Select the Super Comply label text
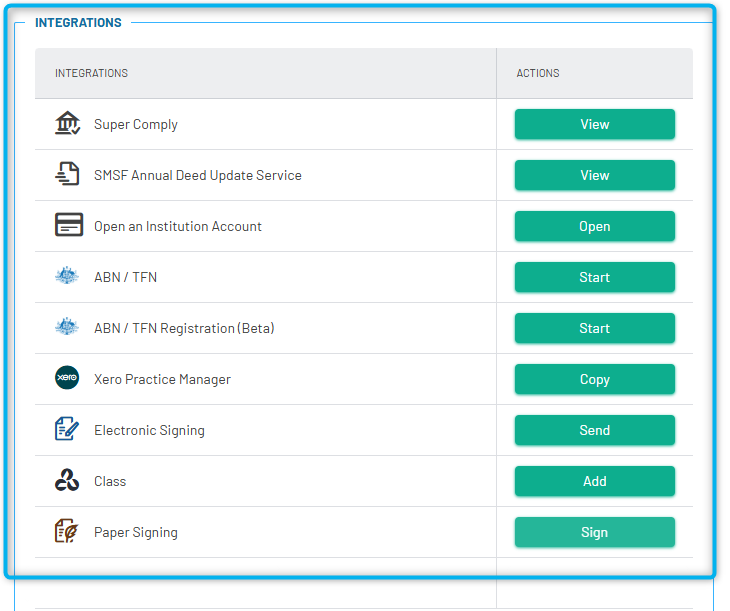 [x=136, y=124]
